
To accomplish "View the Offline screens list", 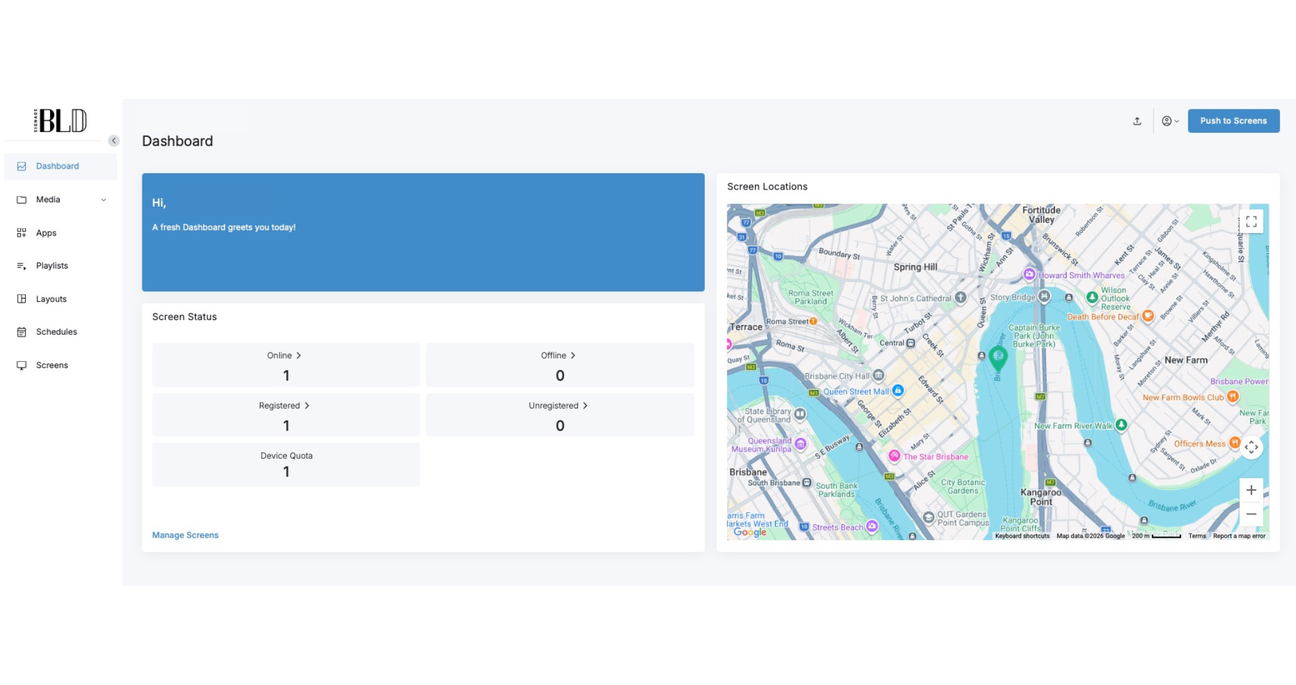I will [x=559, y=356].
